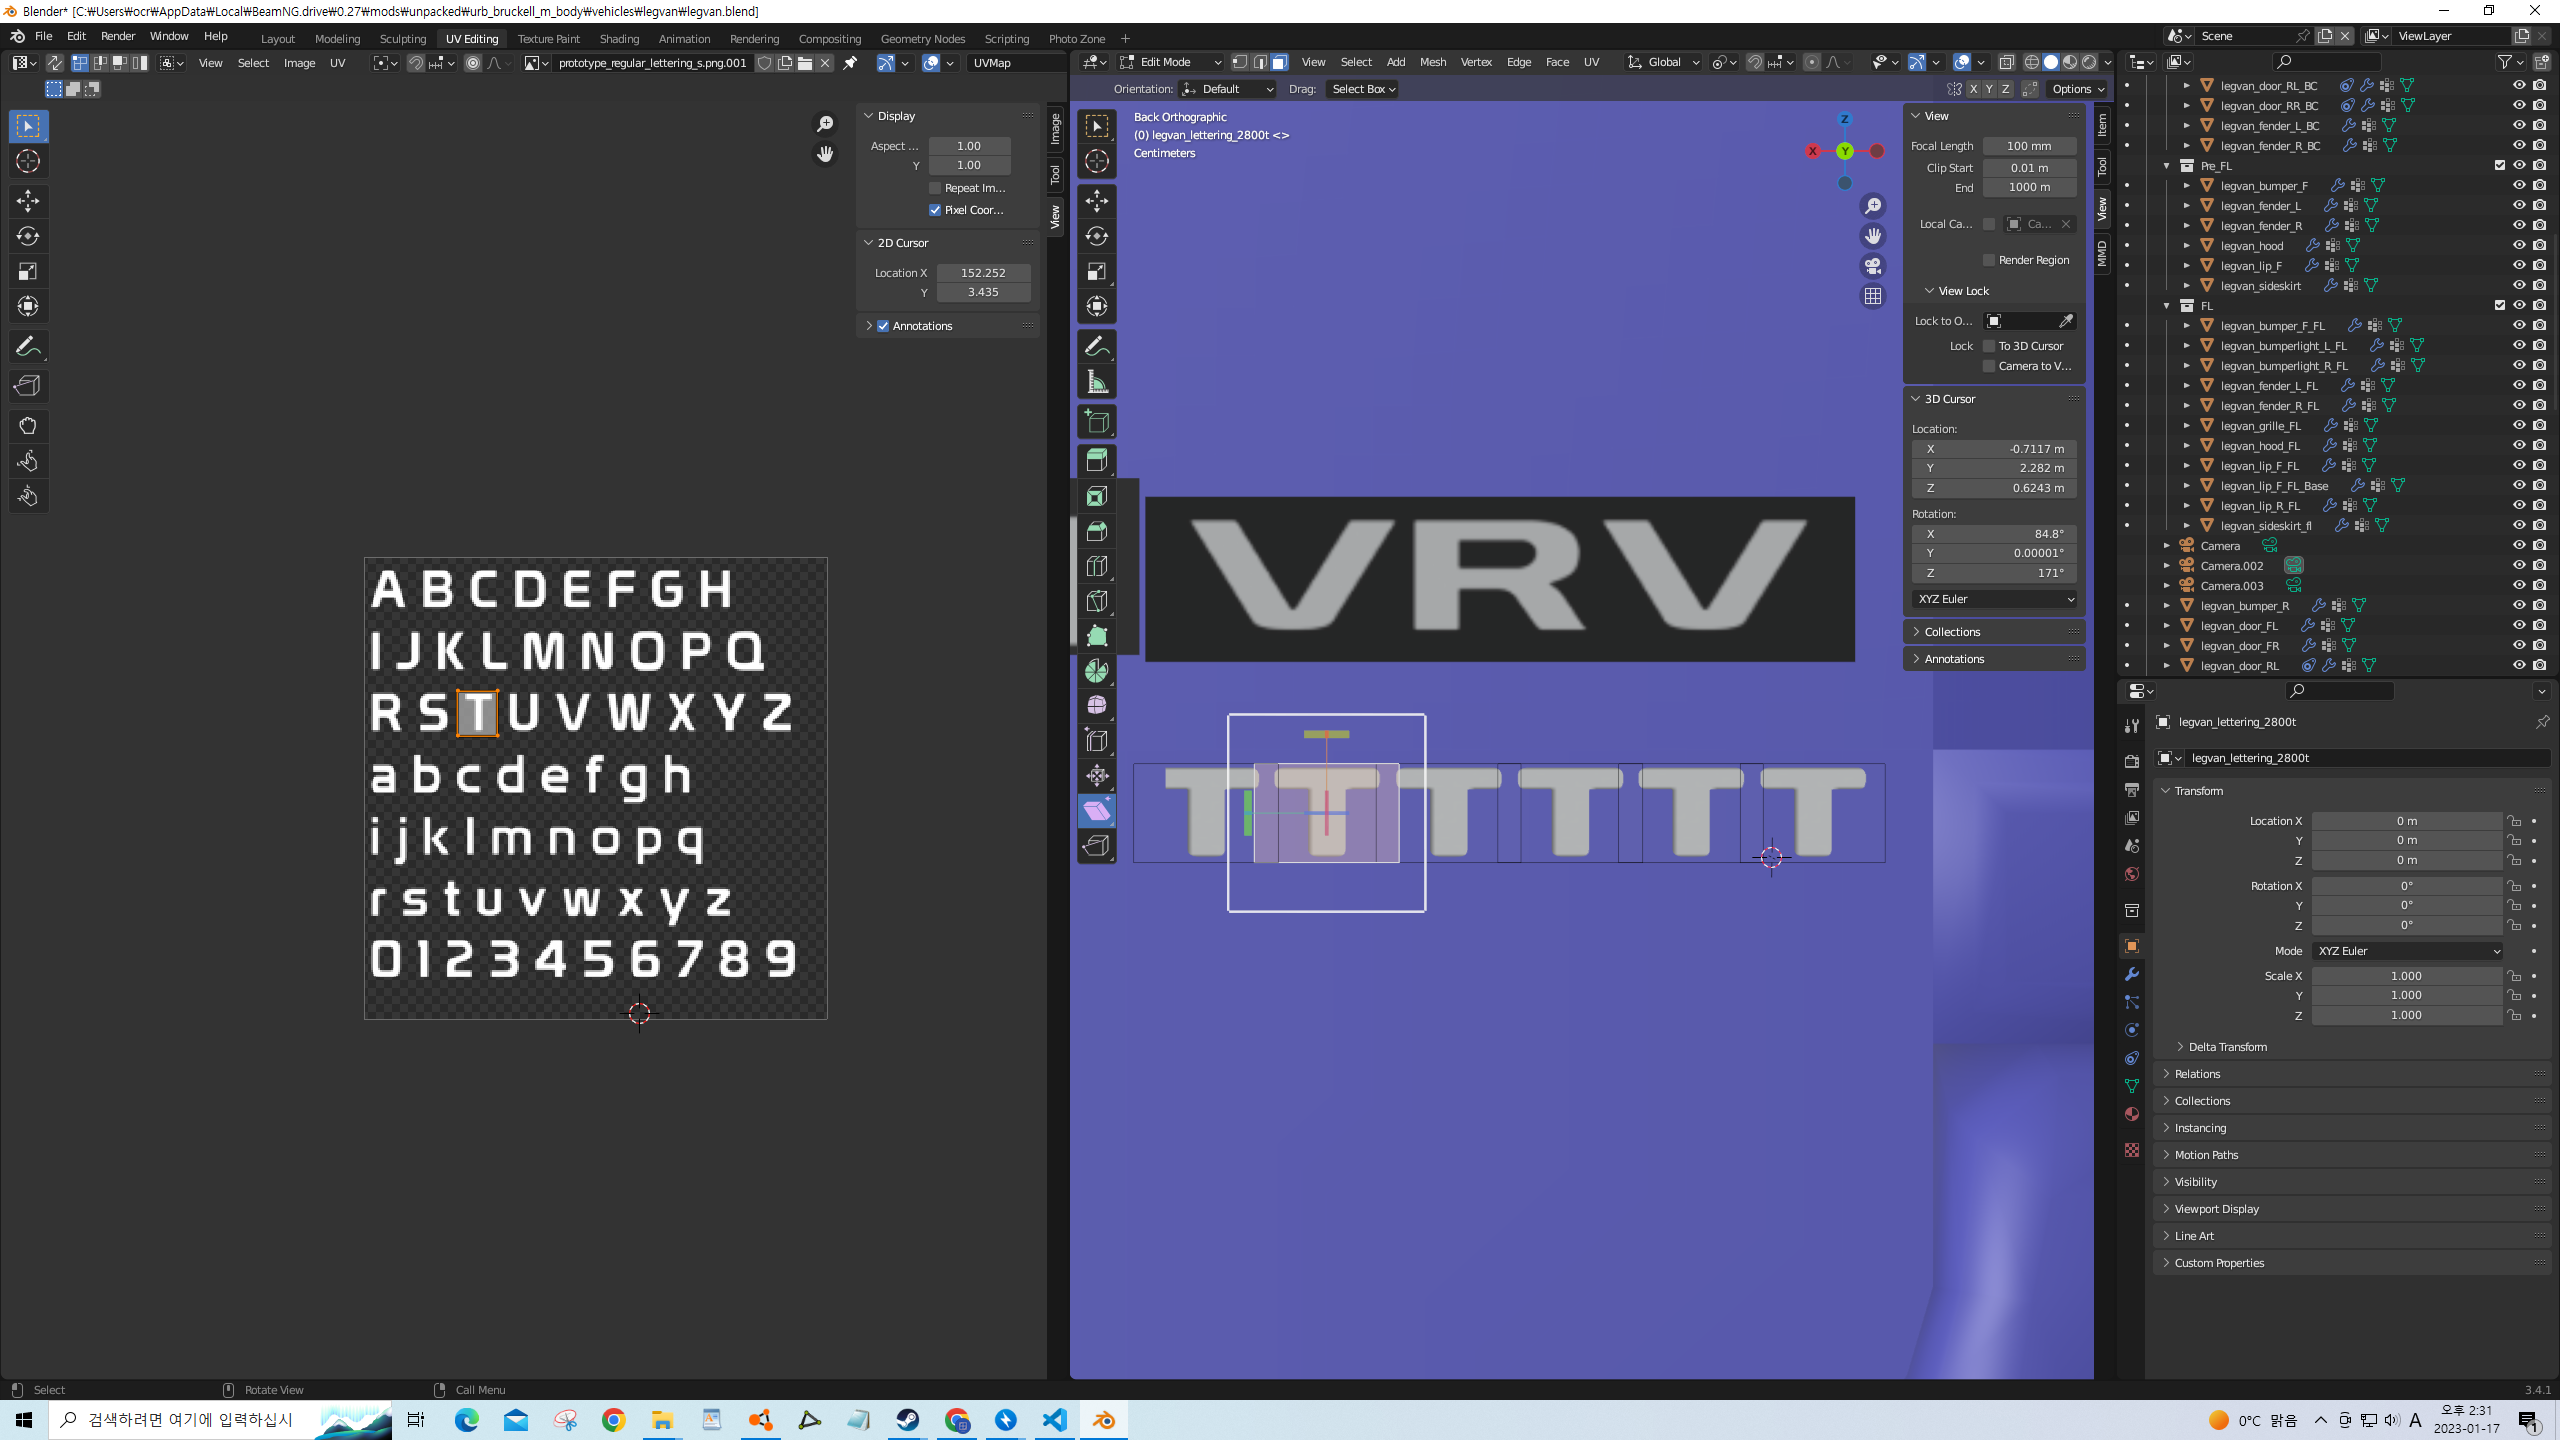Click the Clip Start value field
This screenshot has width=2560, height=1440.
coord(2029,168)
